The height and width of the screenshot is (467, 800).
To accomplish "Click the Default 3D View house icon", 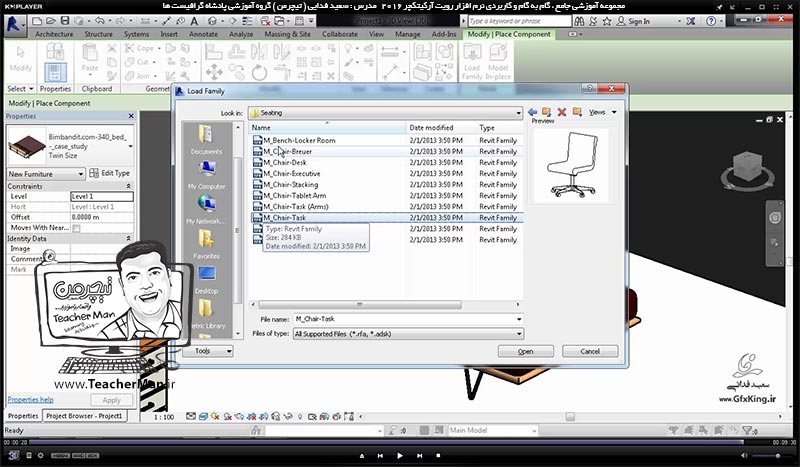I will pyautogui.click(x=212, y=21).
